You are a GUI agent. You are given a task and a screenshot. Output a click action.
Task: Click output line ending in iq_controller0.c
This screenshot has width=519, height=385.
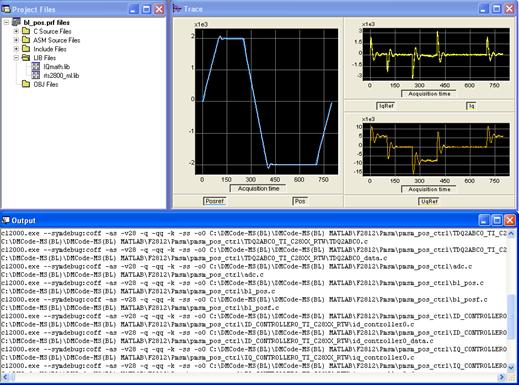tap(207, 358)
